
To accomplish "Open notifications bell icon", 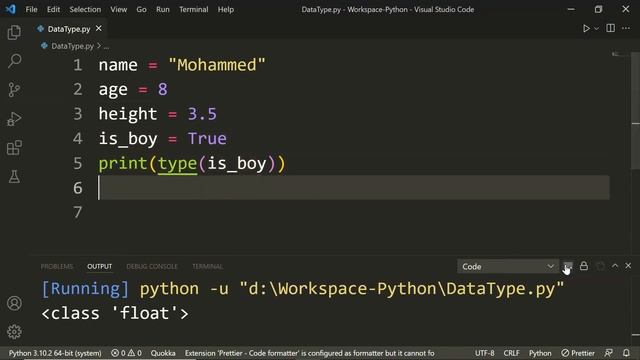I will pos(626,353).
